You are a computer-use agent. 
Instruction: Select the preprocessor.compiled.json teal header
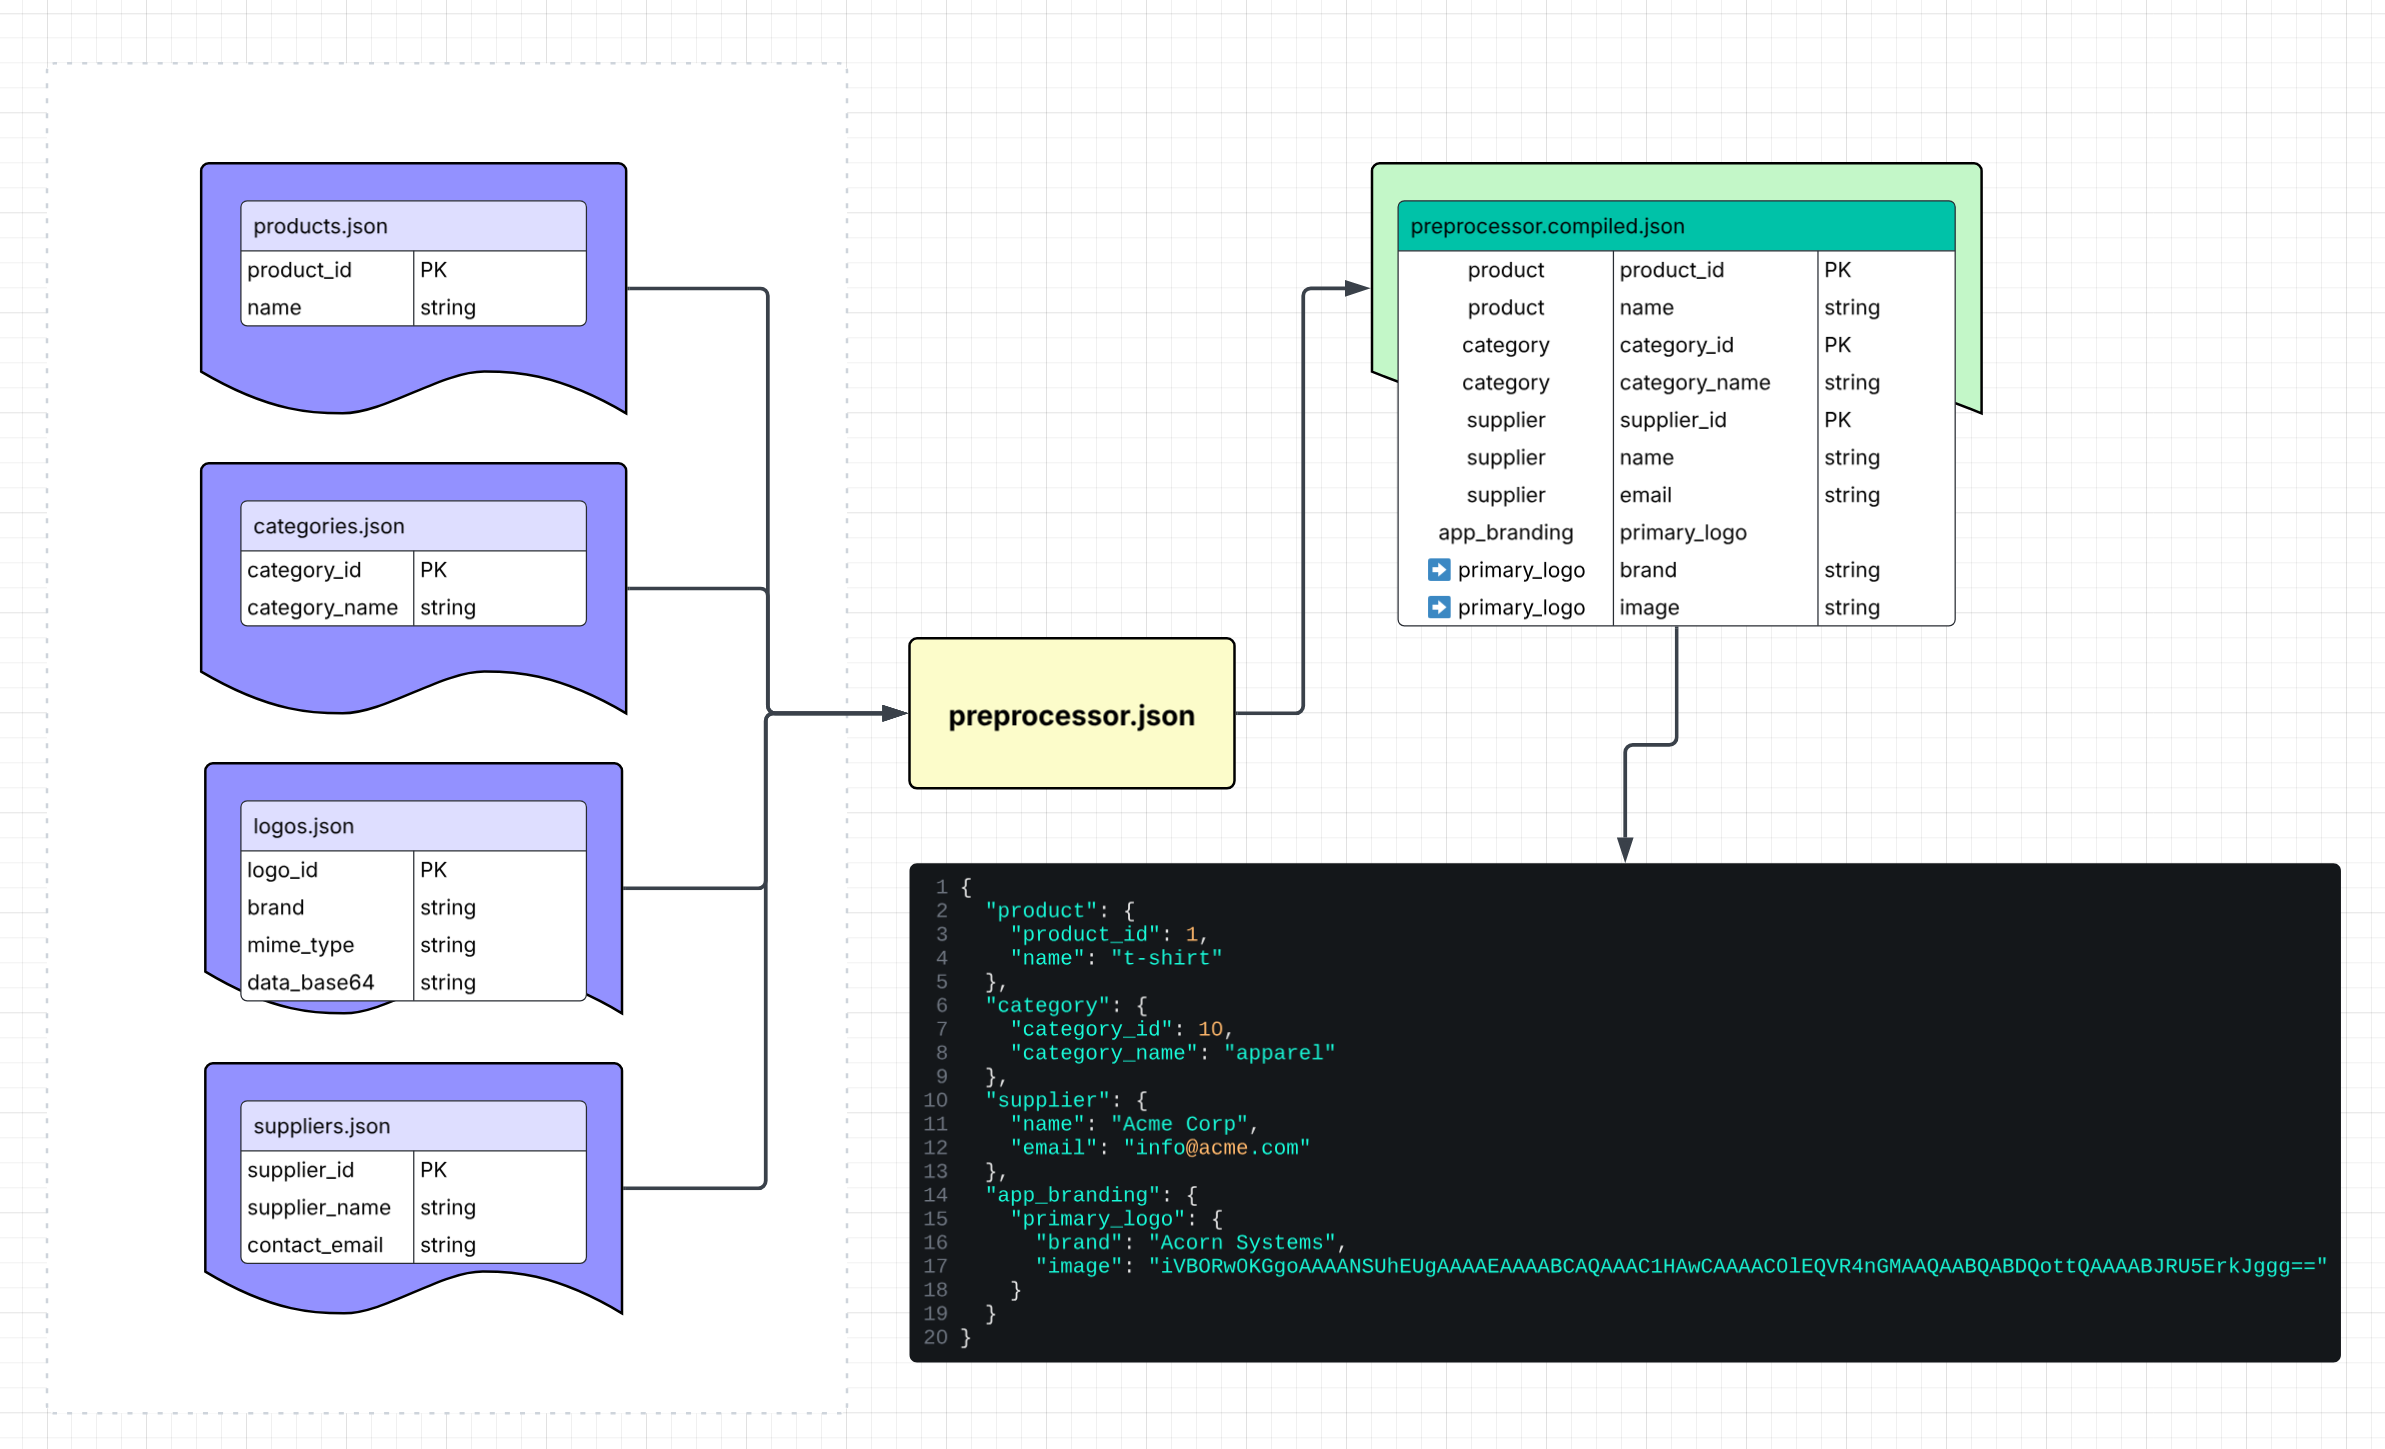1675,226
